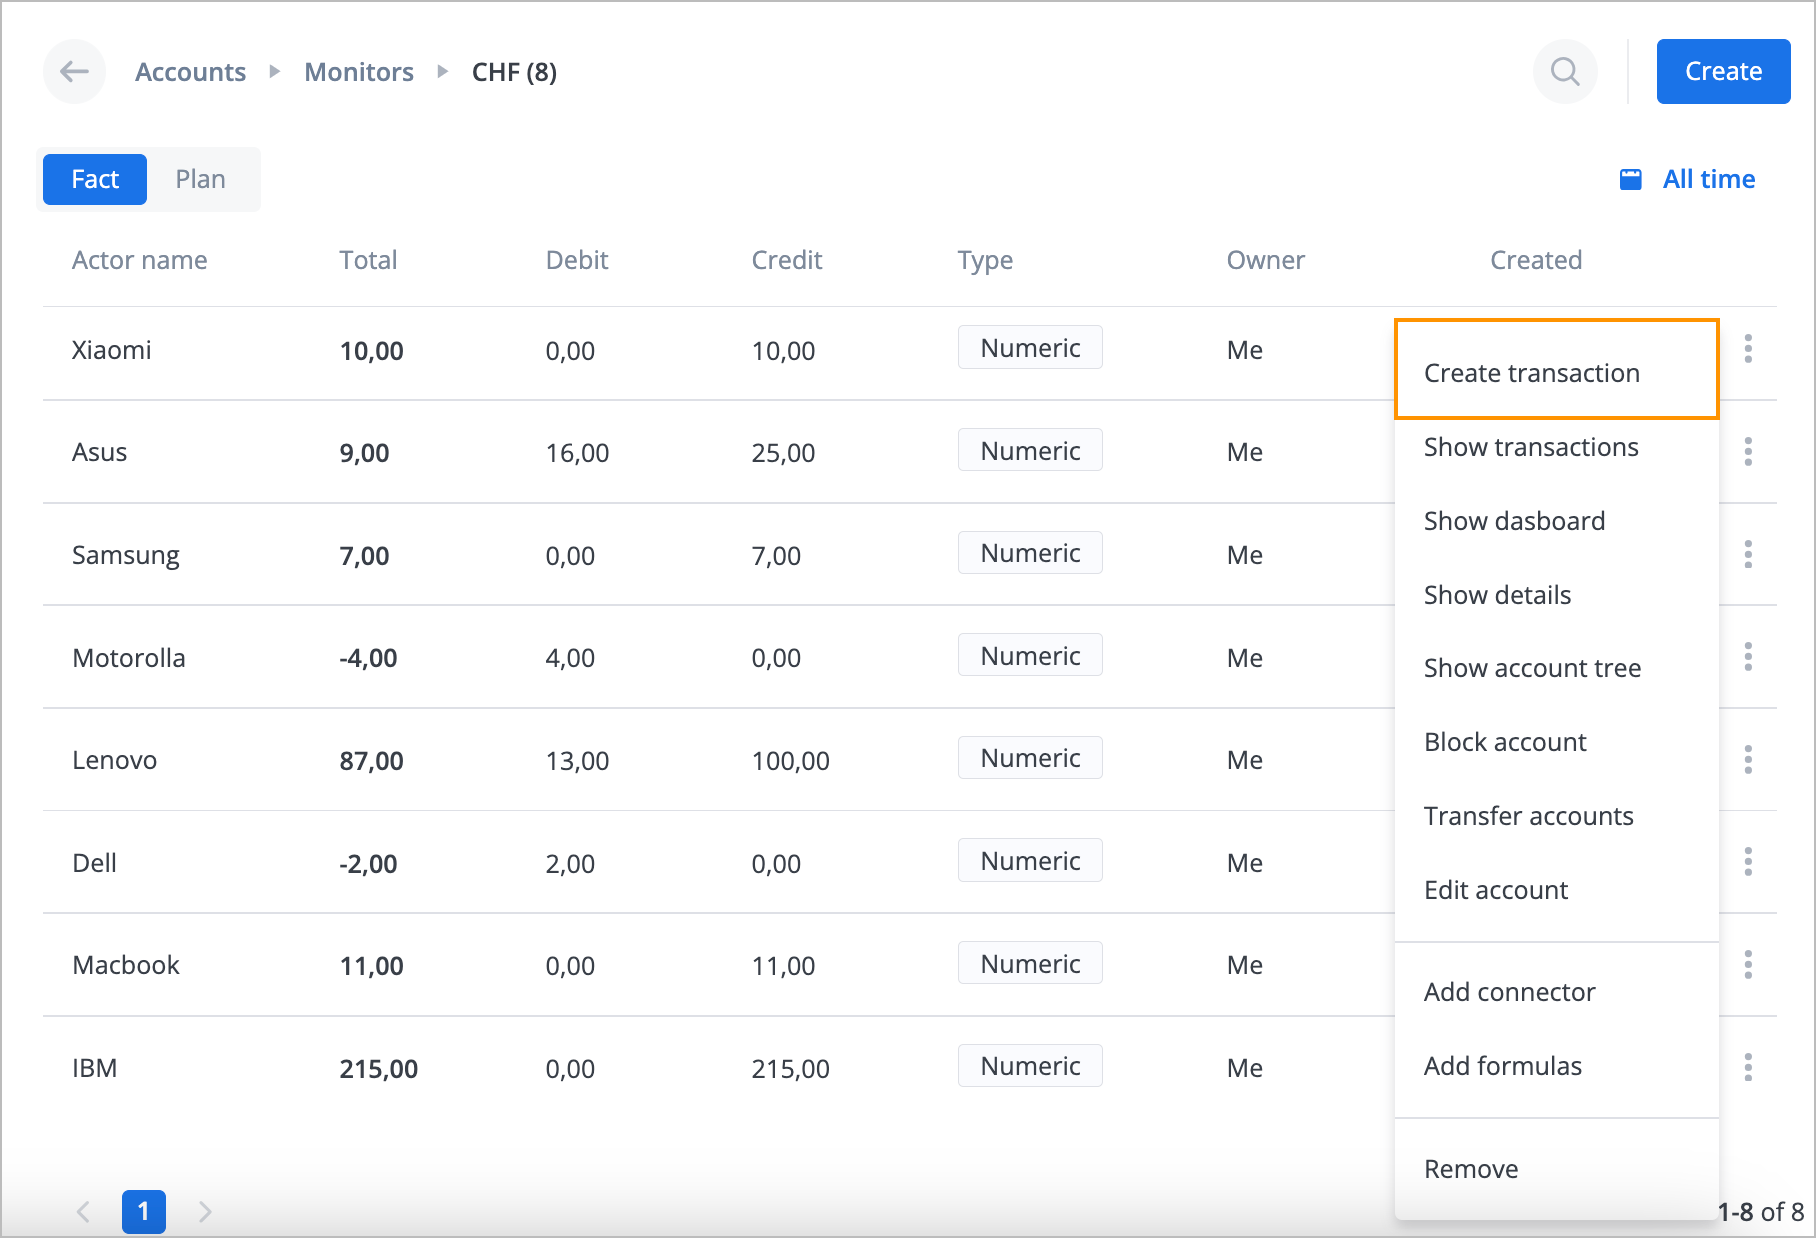Choose Transfer accounts option
This screenshot has height=1238, width=1816.
(1557, 816)
